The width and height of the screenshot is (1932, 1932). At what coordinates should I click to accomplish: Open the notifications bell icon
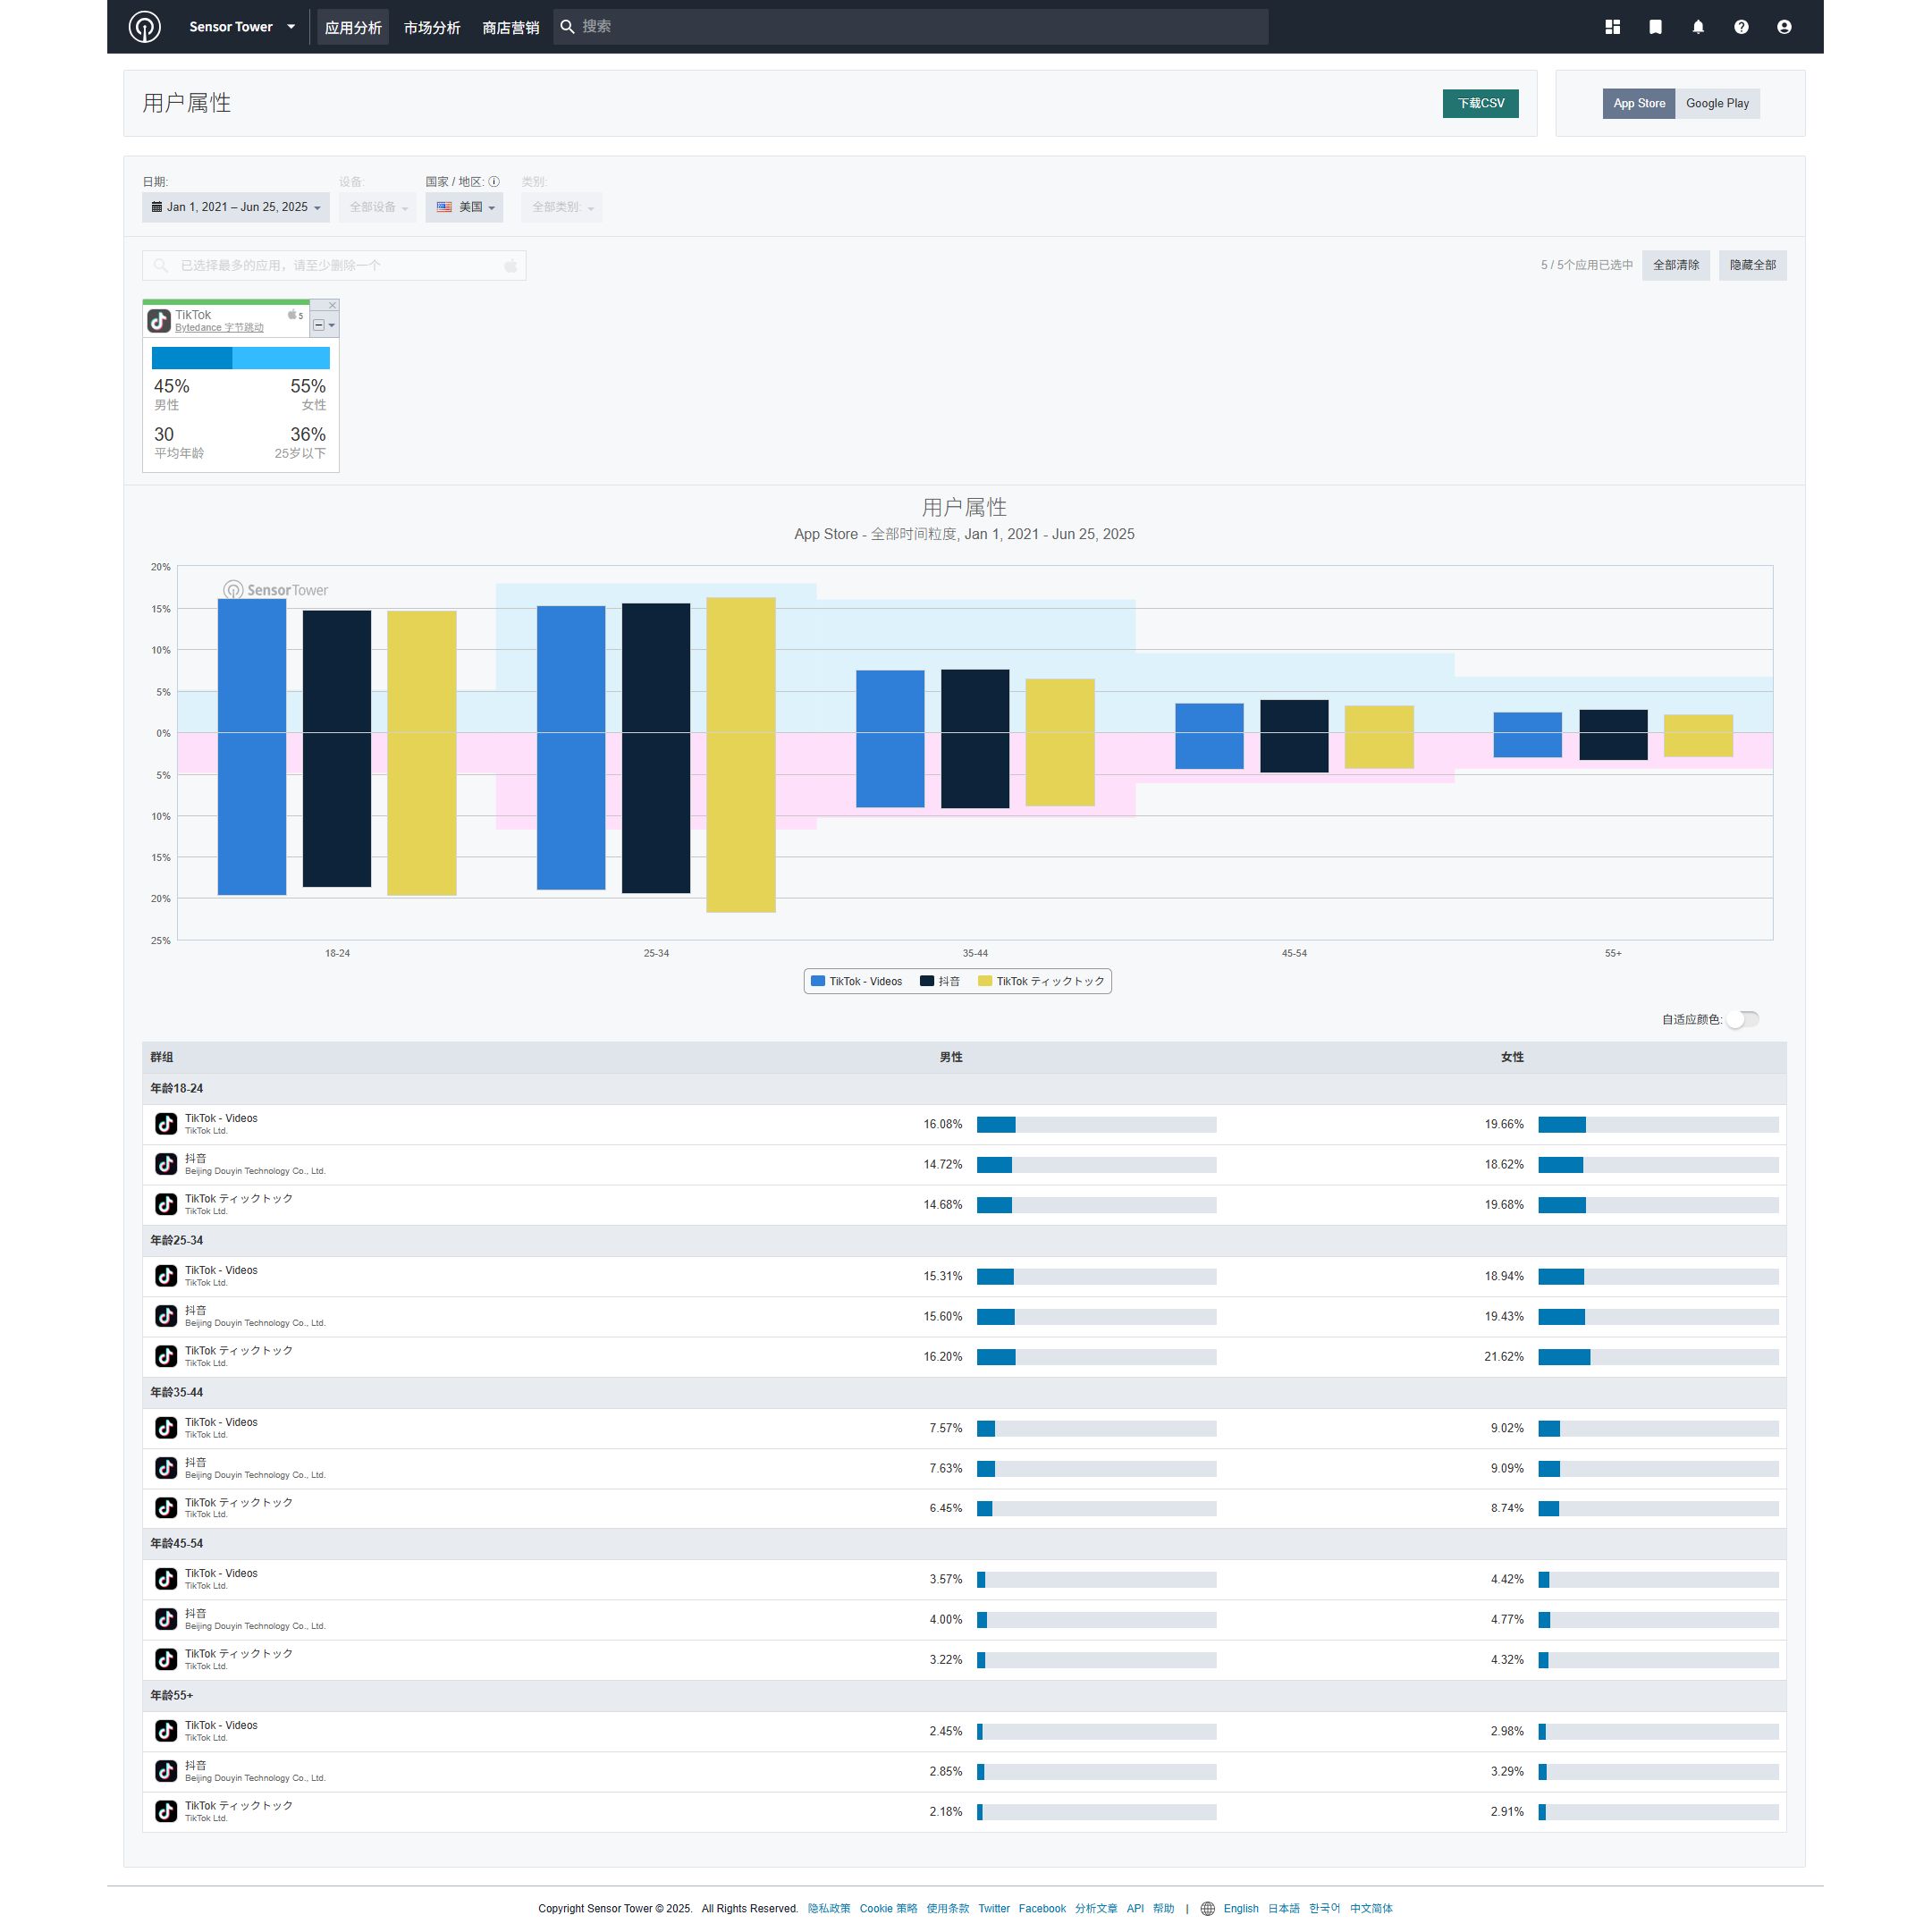click(1698, 27)
